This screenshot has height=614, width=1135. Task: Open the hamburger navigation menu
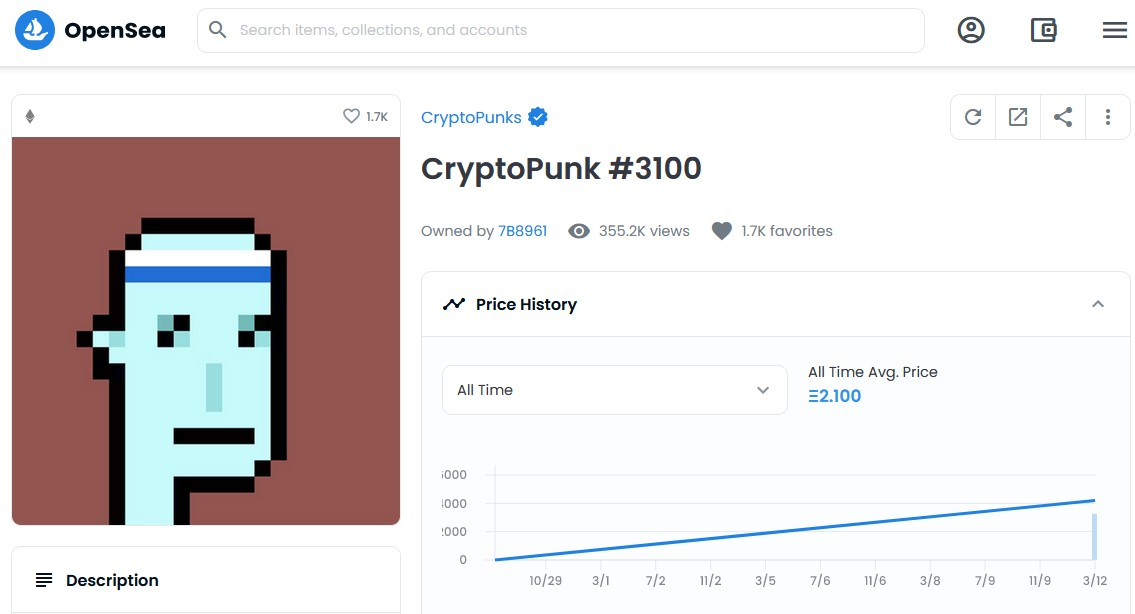(x=1114, y=30)
